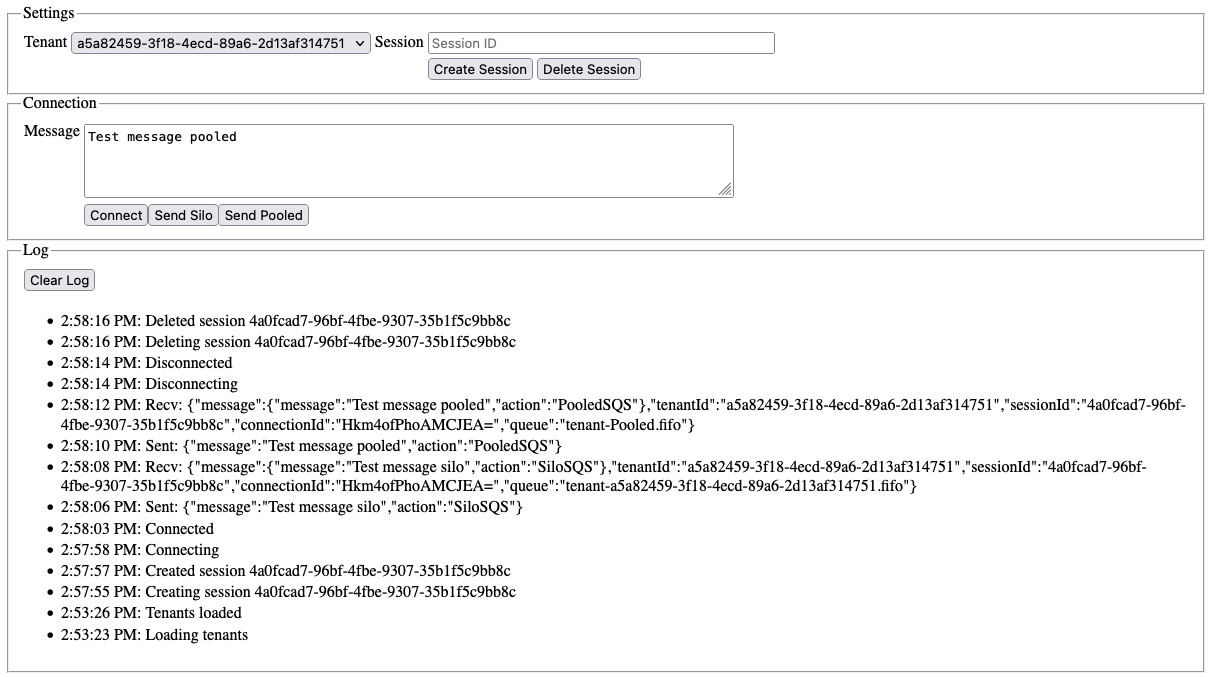Click the 'Connected' log entry at 2:58:03

pyautogui.click(x=137, y=529)
